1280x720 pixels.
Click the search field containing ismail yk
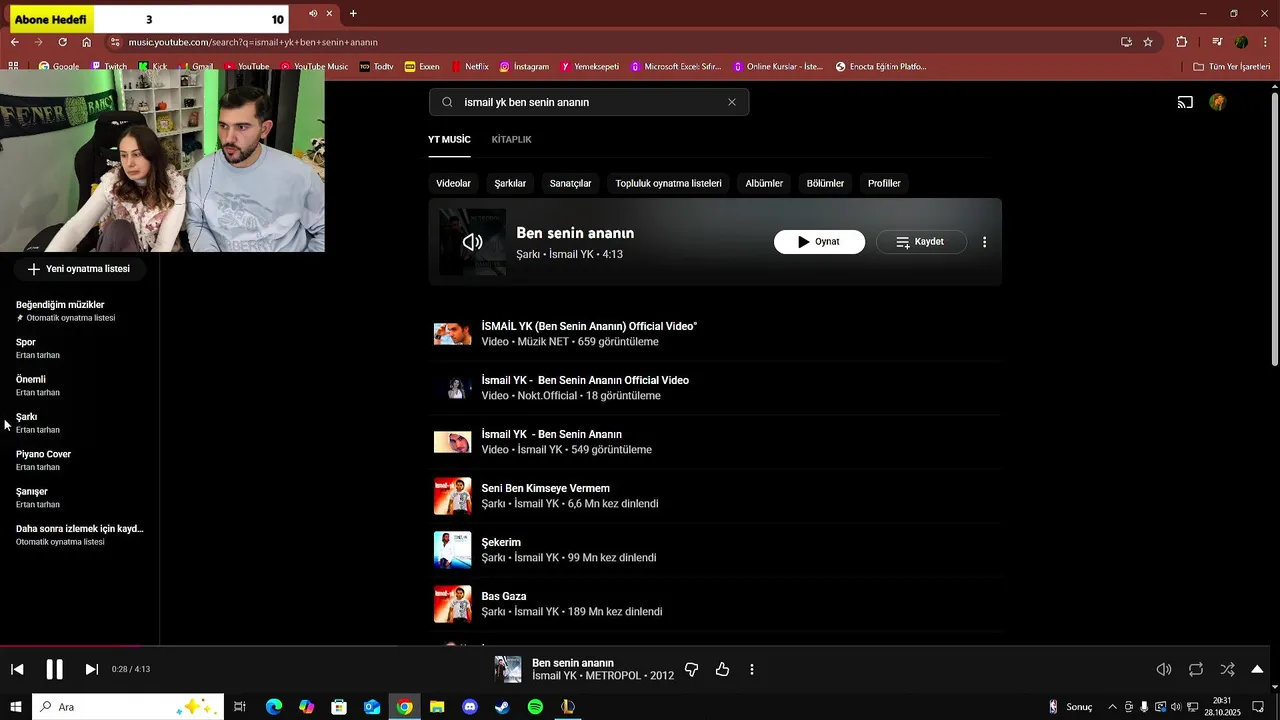[x=589, y=102]
